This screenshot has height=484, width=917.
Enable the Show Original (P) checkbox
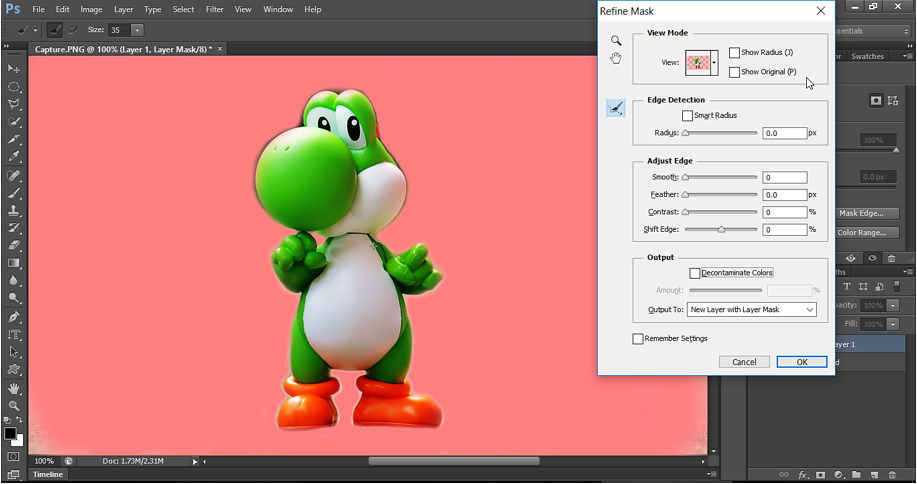pyautogui.click(x=734, y=72)
